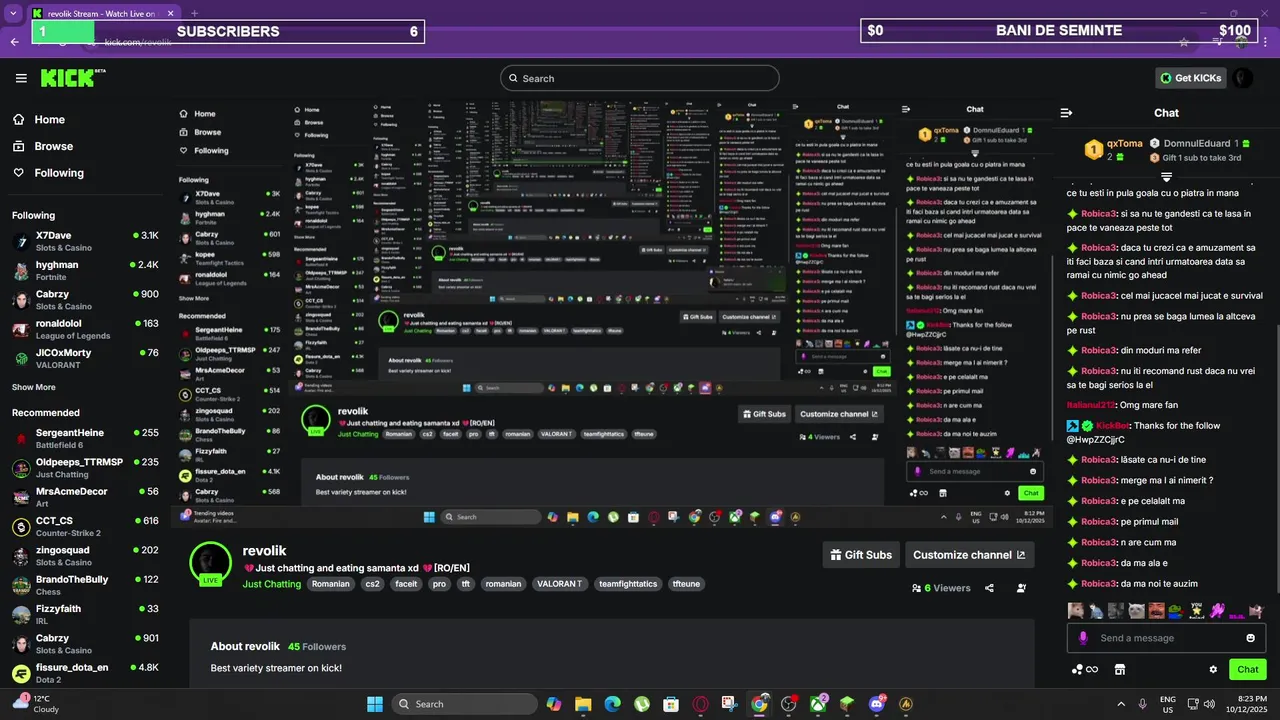Click the teamfighttatics tag

(x=628, y=584)
